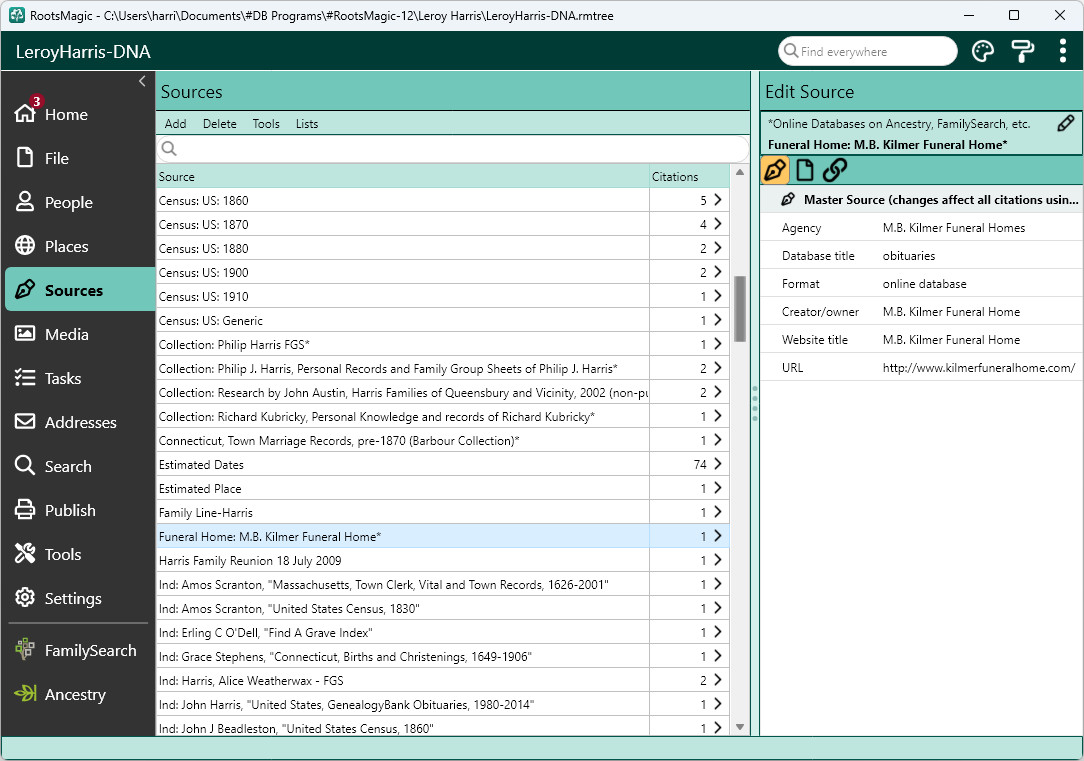Open the Addresses page
The height and width of the screenshot is (761, 1084).
point(78,422)
